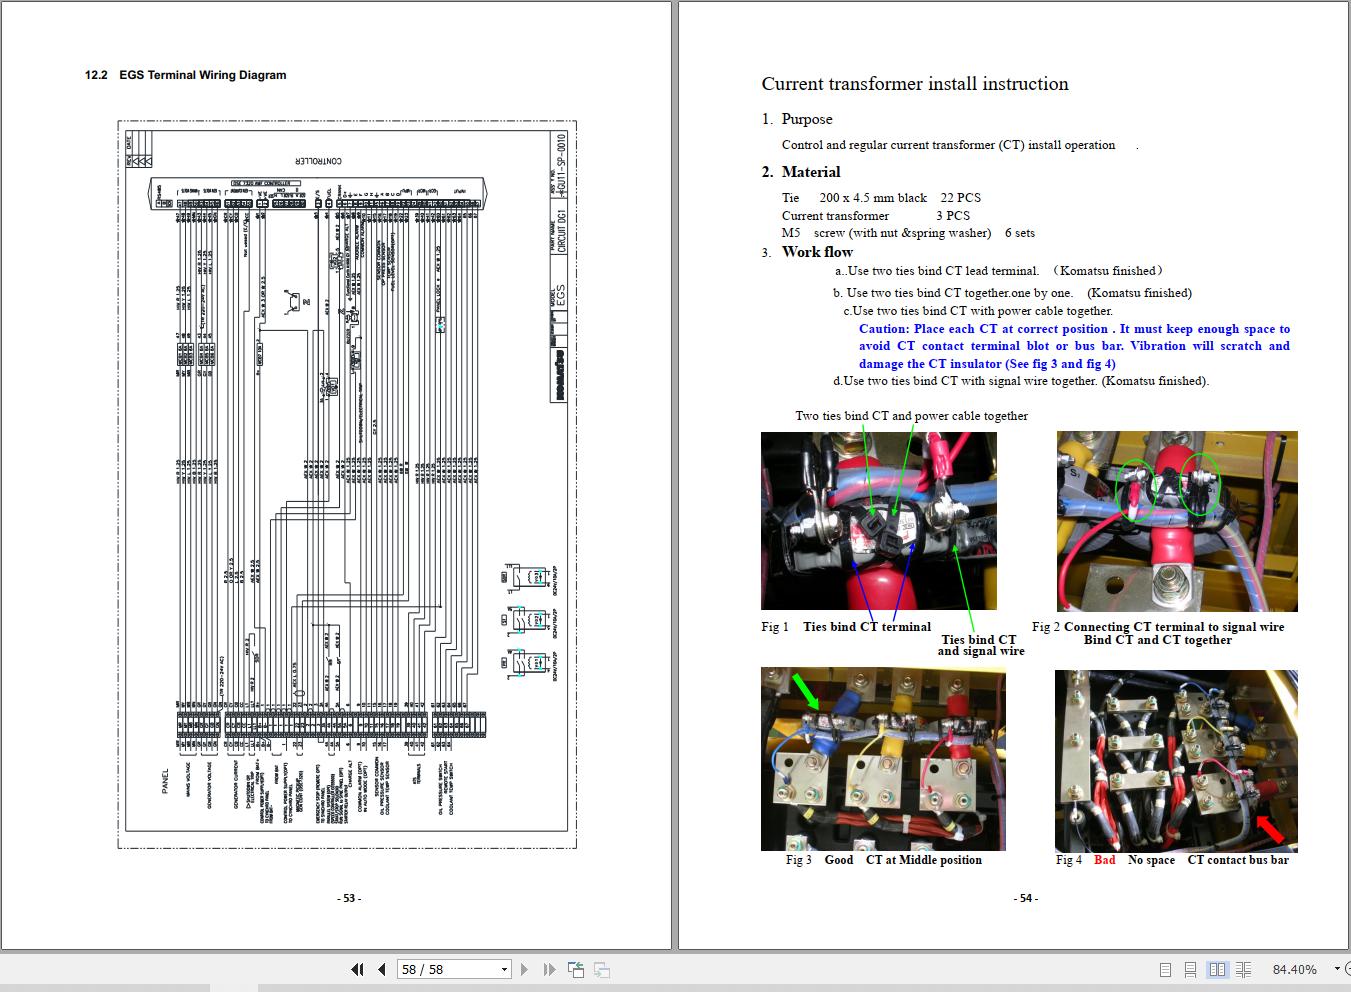Jump to the first page
1351x992 pixels.
[x=358, y=969]
